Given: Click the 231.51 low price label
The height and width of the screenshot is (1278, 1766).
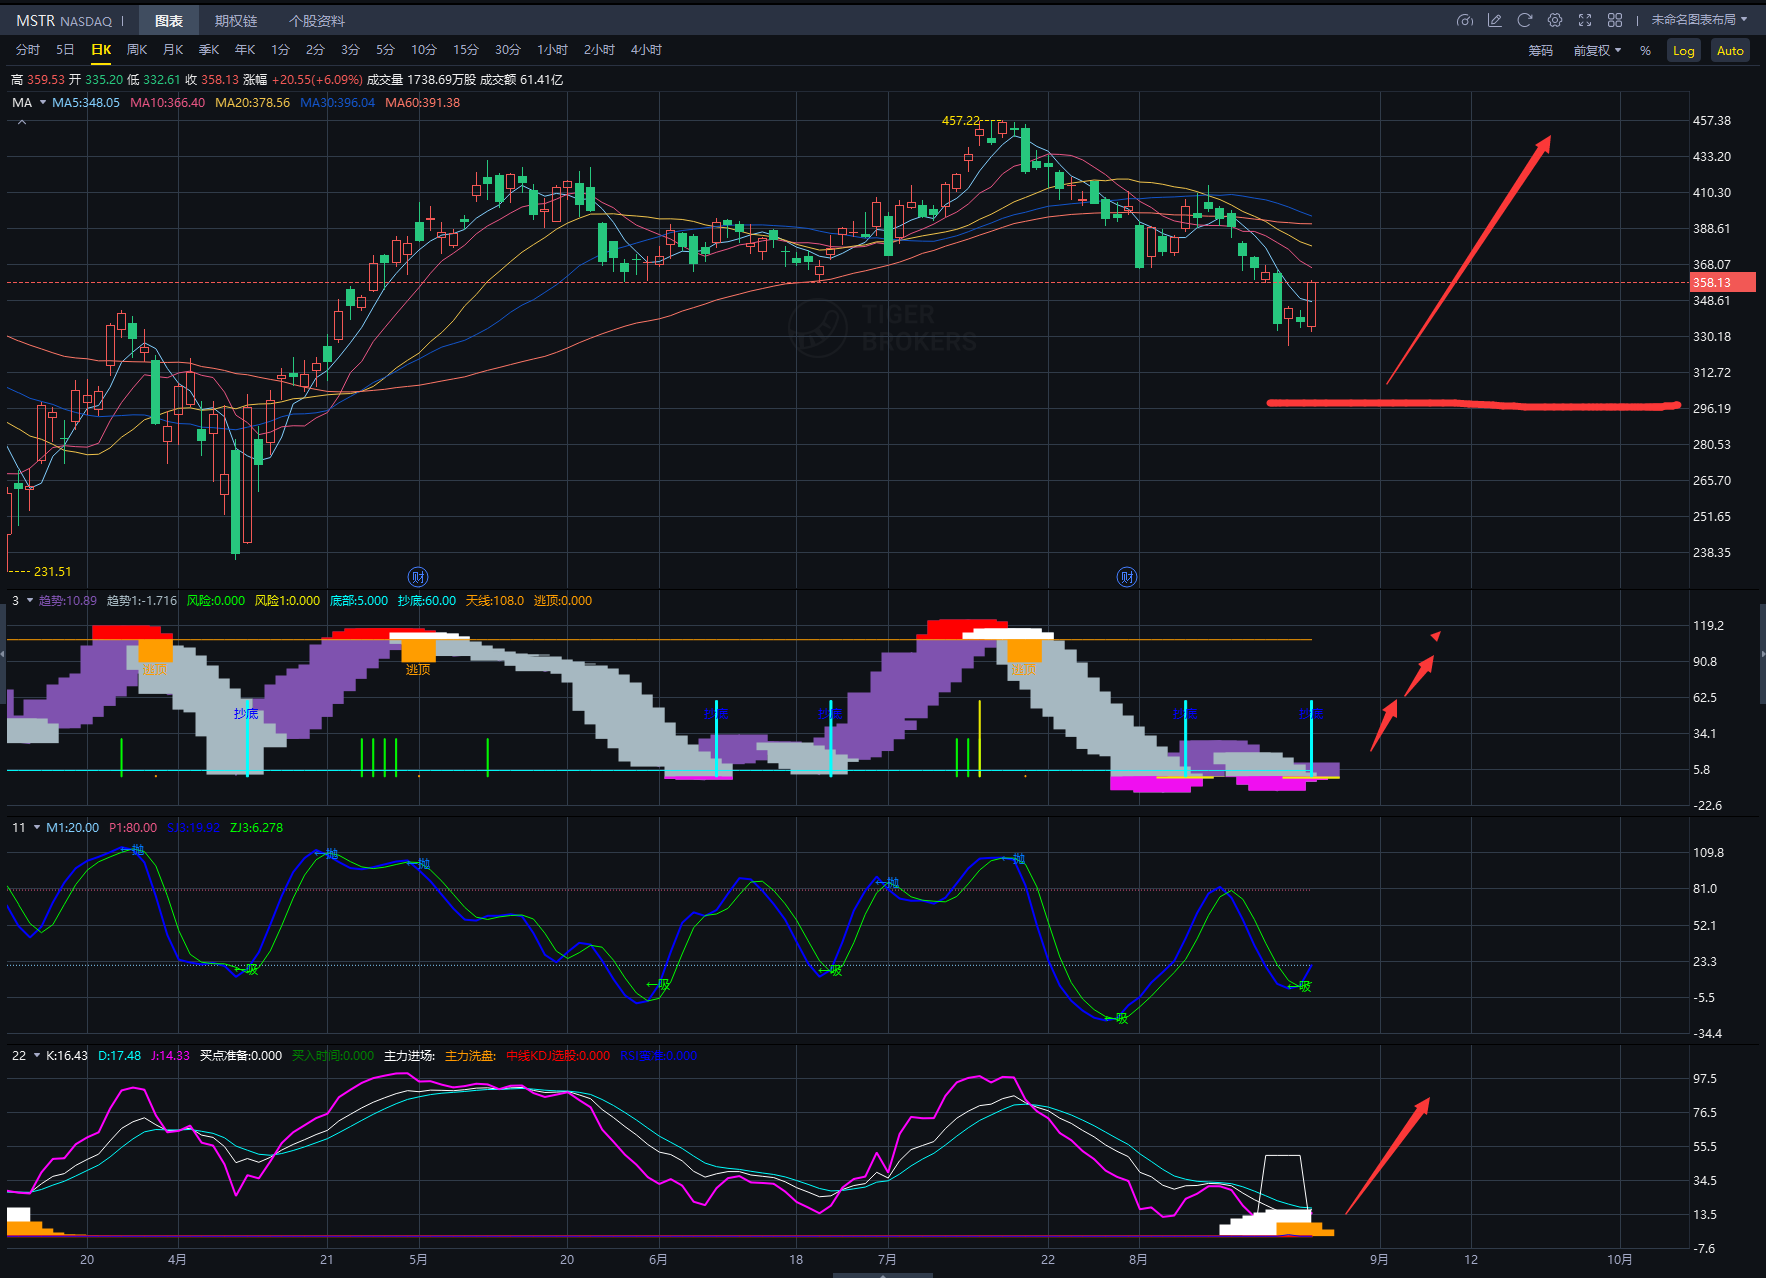Looking at the screenshot, I should pyautogui.click(x=53, y=572).
